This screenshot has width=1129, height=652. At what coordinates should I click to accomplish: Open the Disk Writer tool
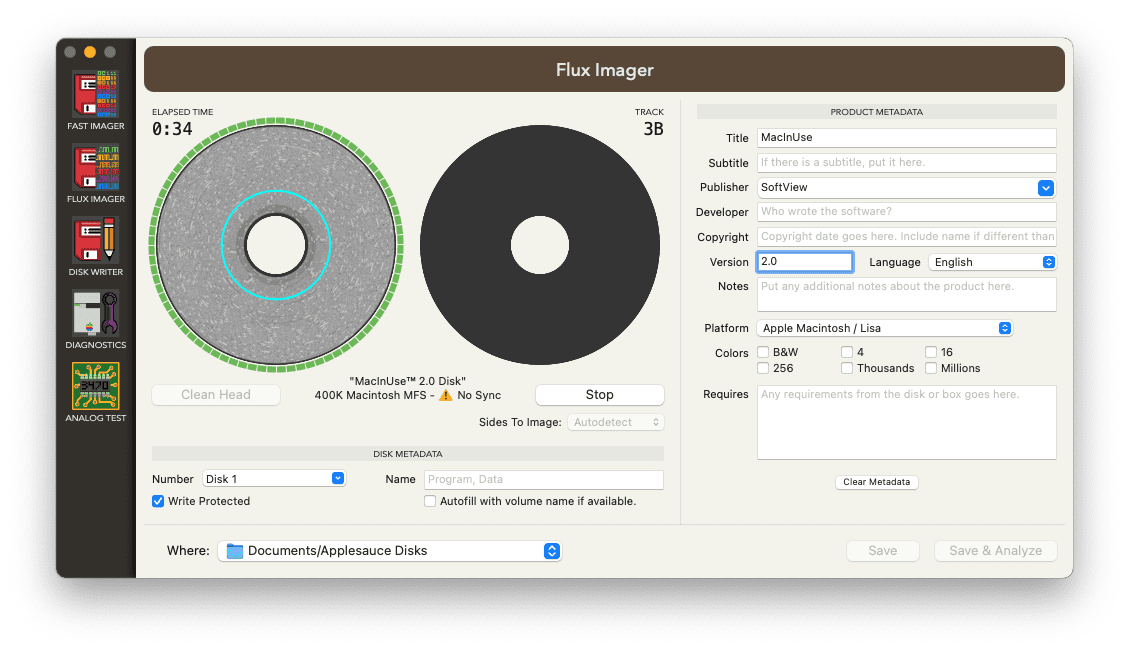pyautogui.click(x=95, y=241)
